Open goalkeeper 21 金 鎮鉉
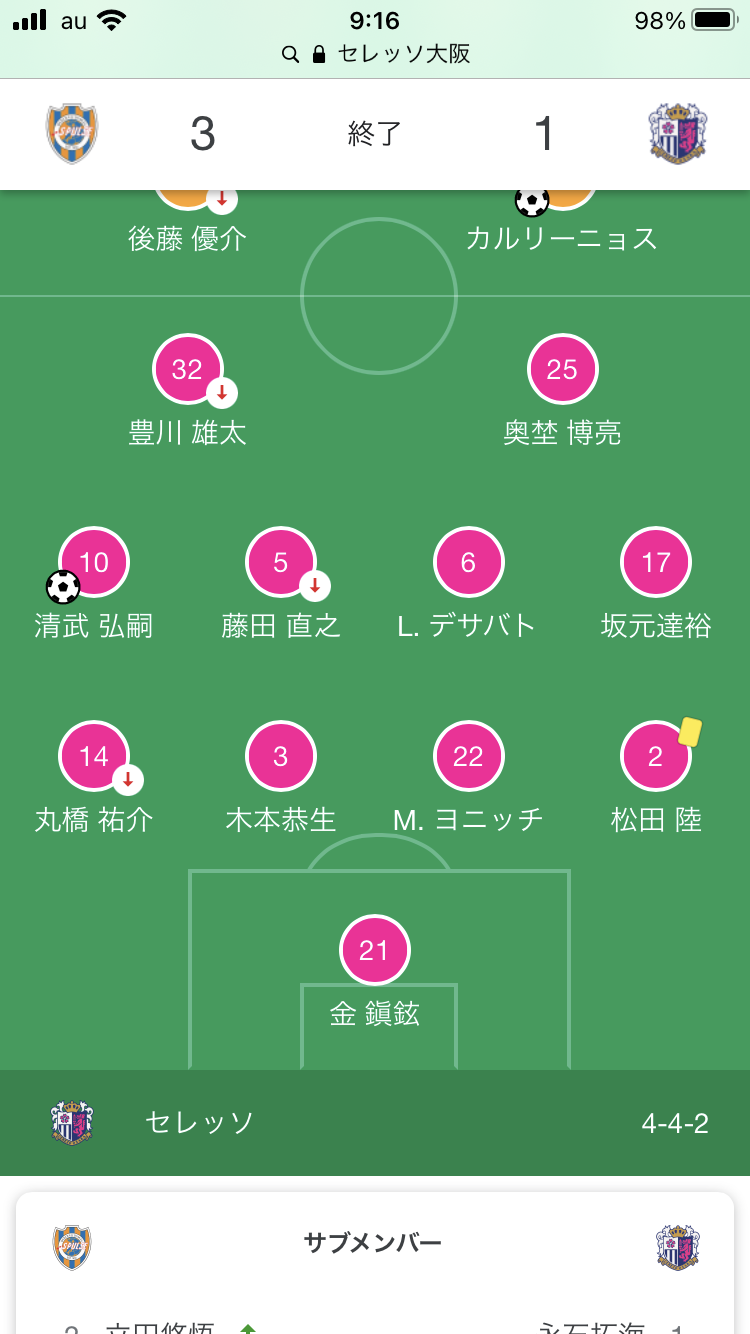 pyautogui.click(x=374, y=950)
